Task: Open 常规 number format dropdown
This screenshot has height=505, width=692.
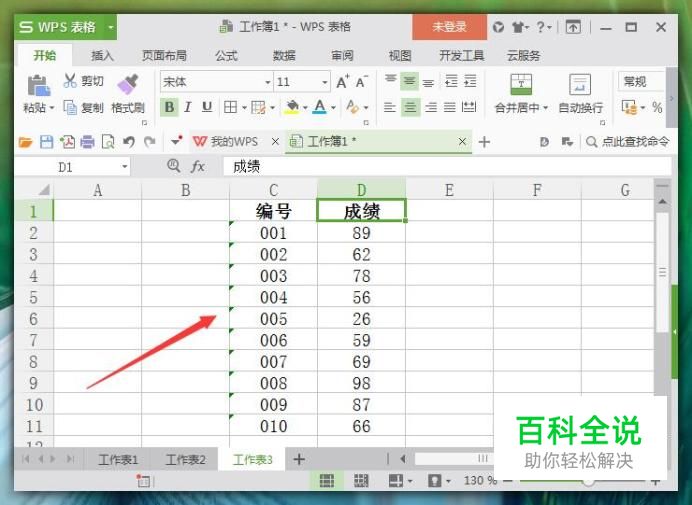Action: [641, 82]
